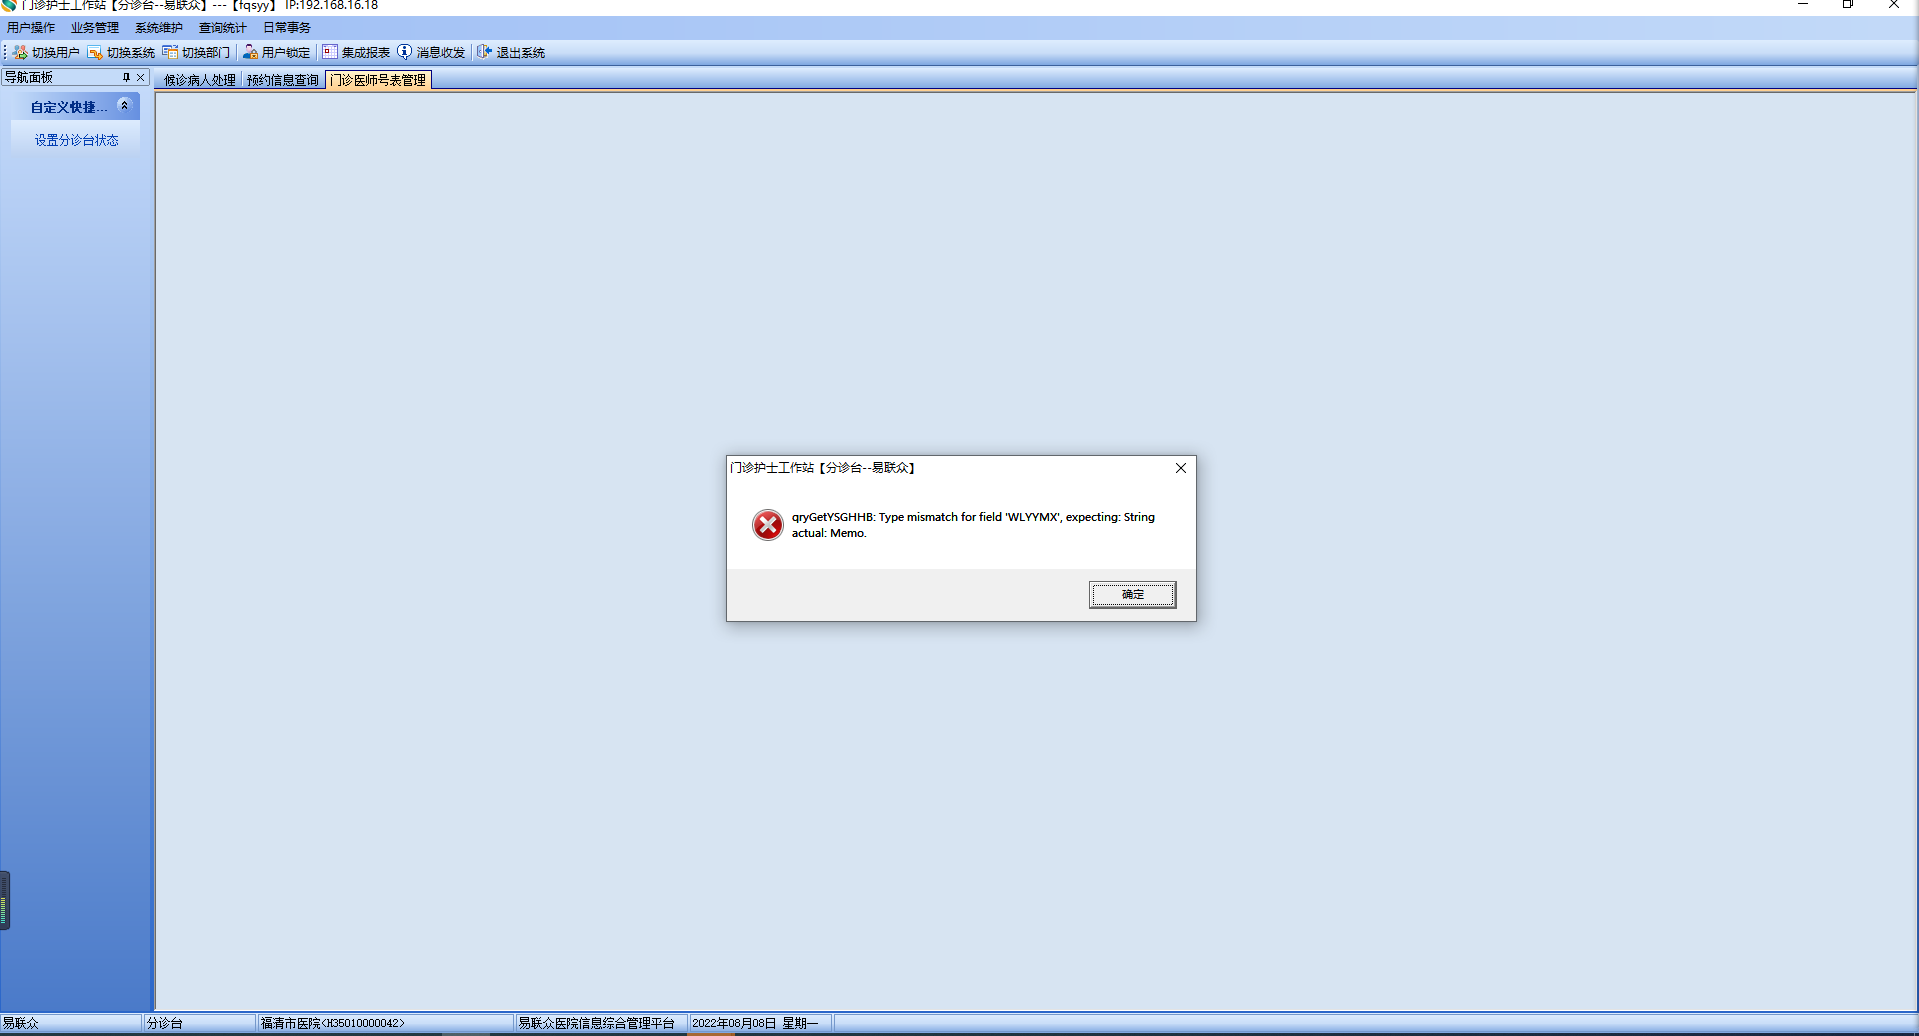Click the 设置分诊台状态 link
The image size is (1919, 1036).
pyautogui.click(x=77, y=140)
